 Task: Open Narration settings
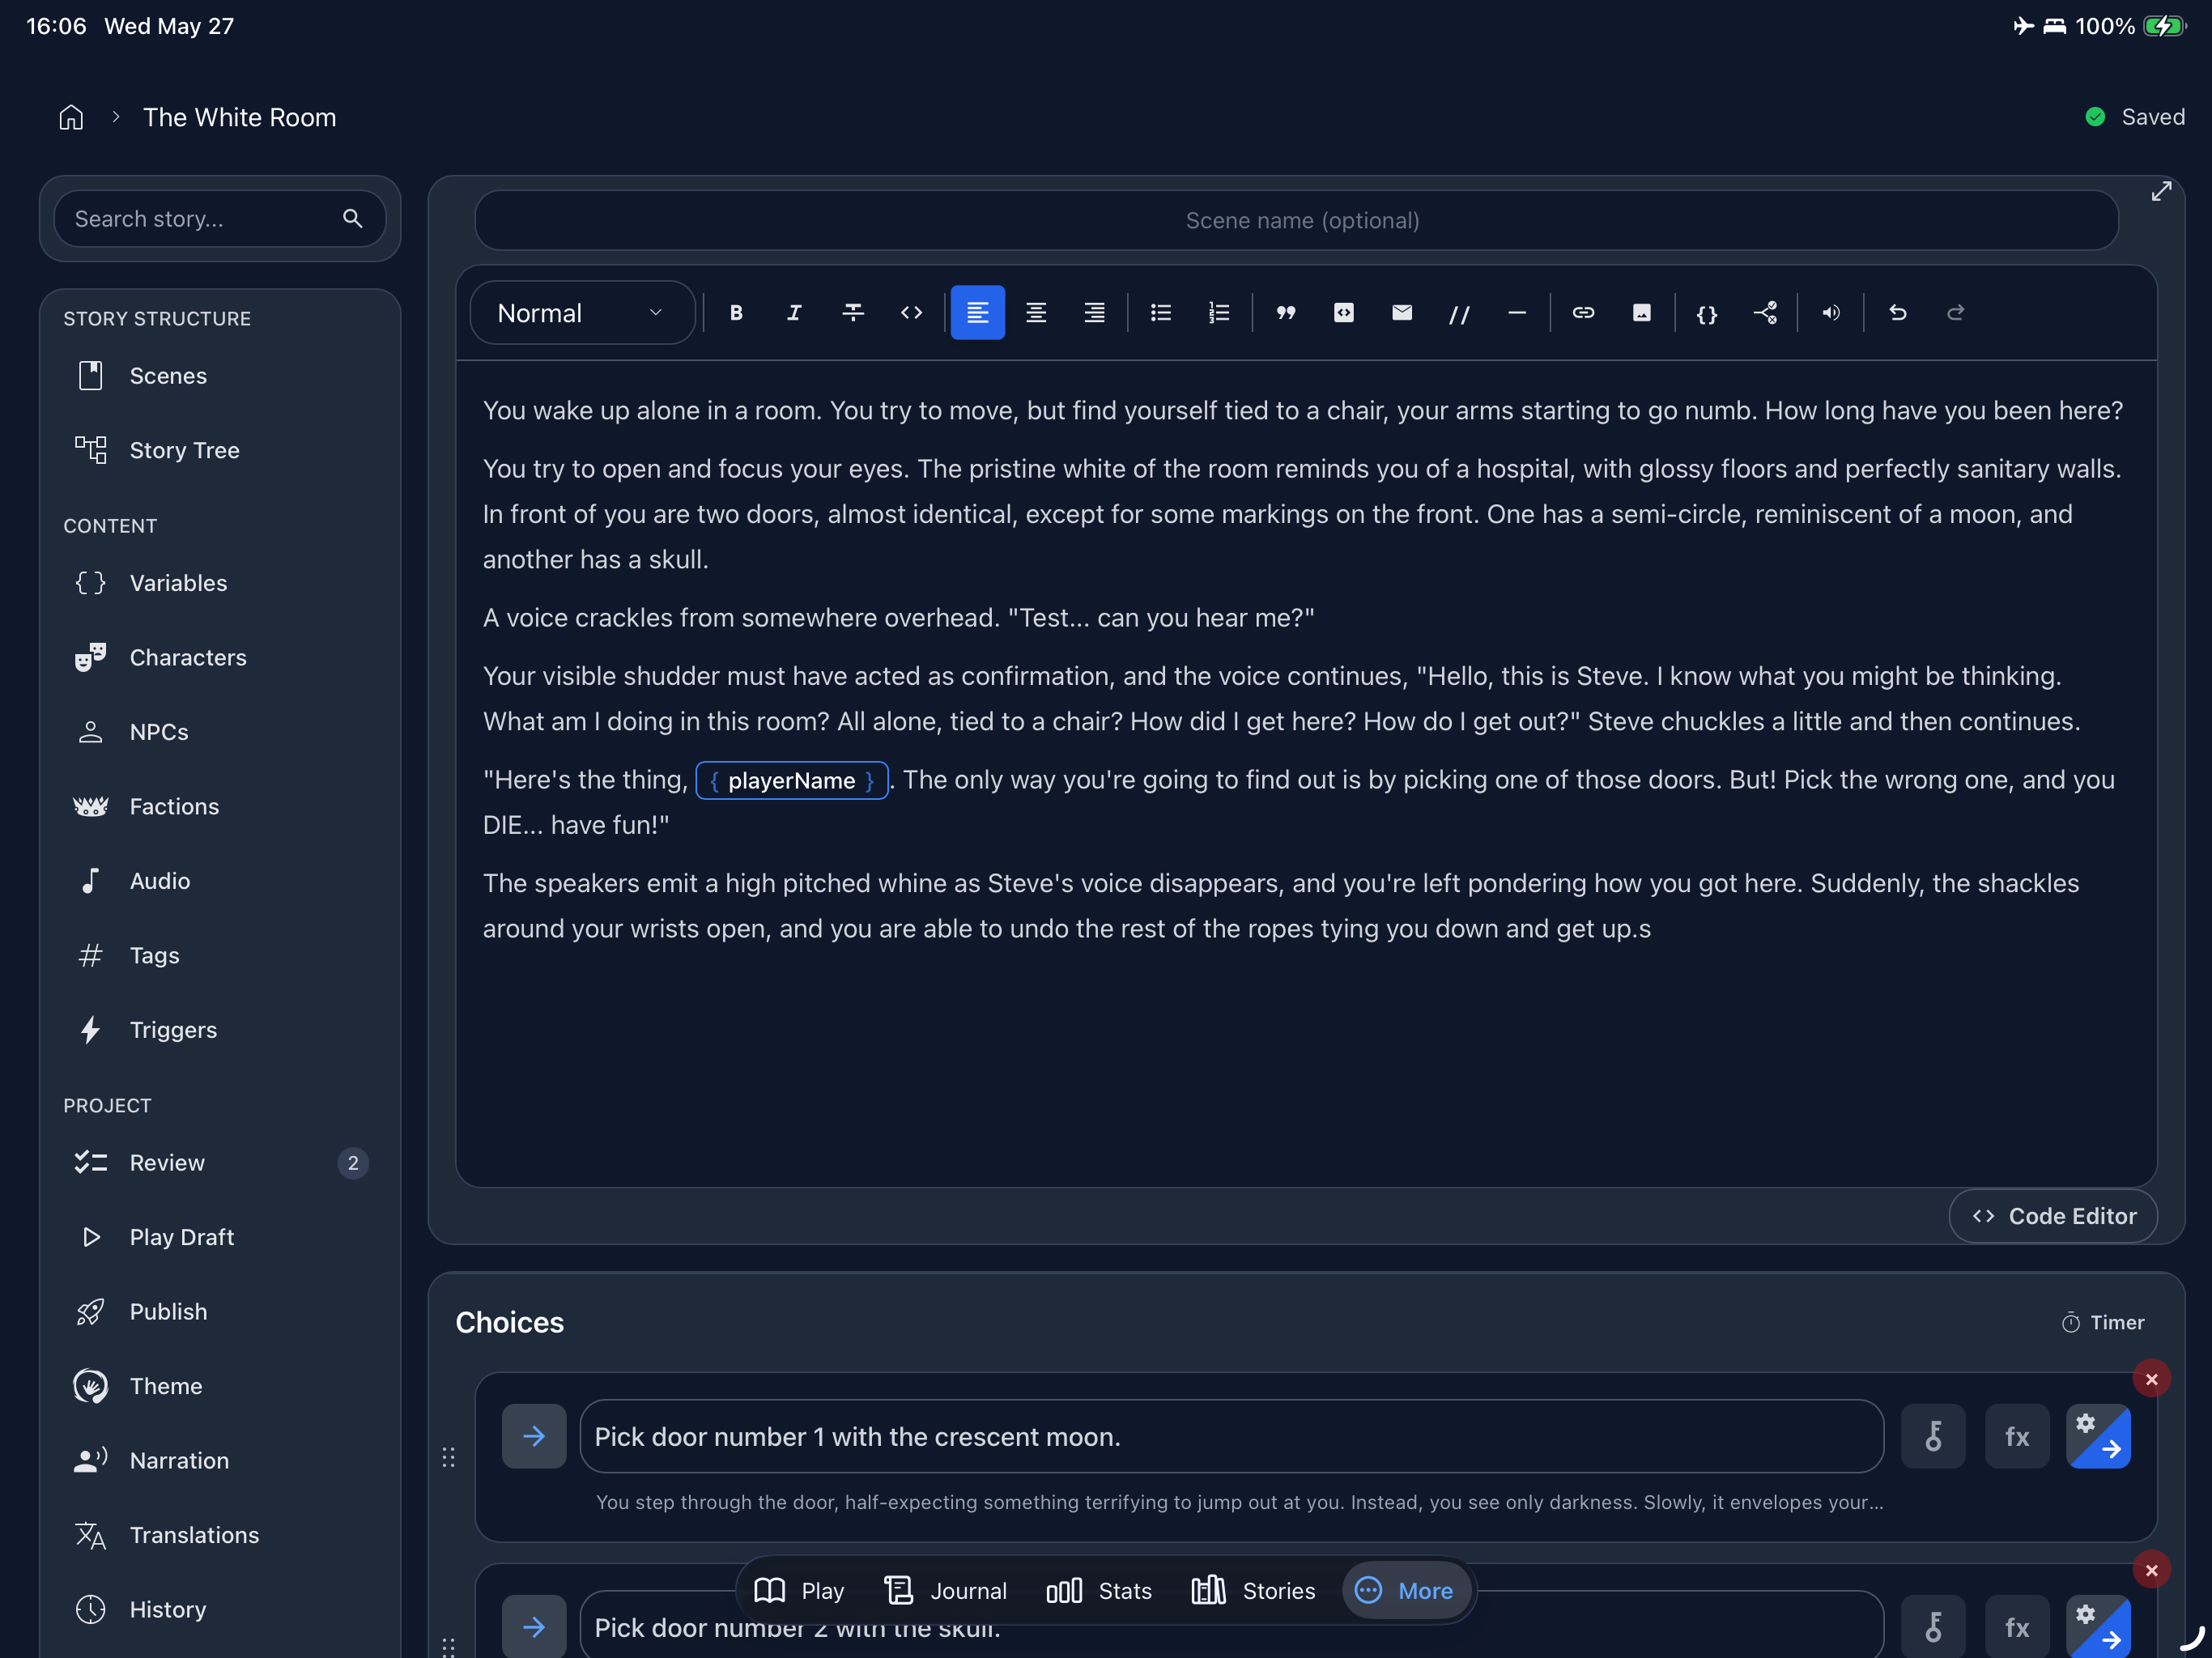tap(220, 1461)
